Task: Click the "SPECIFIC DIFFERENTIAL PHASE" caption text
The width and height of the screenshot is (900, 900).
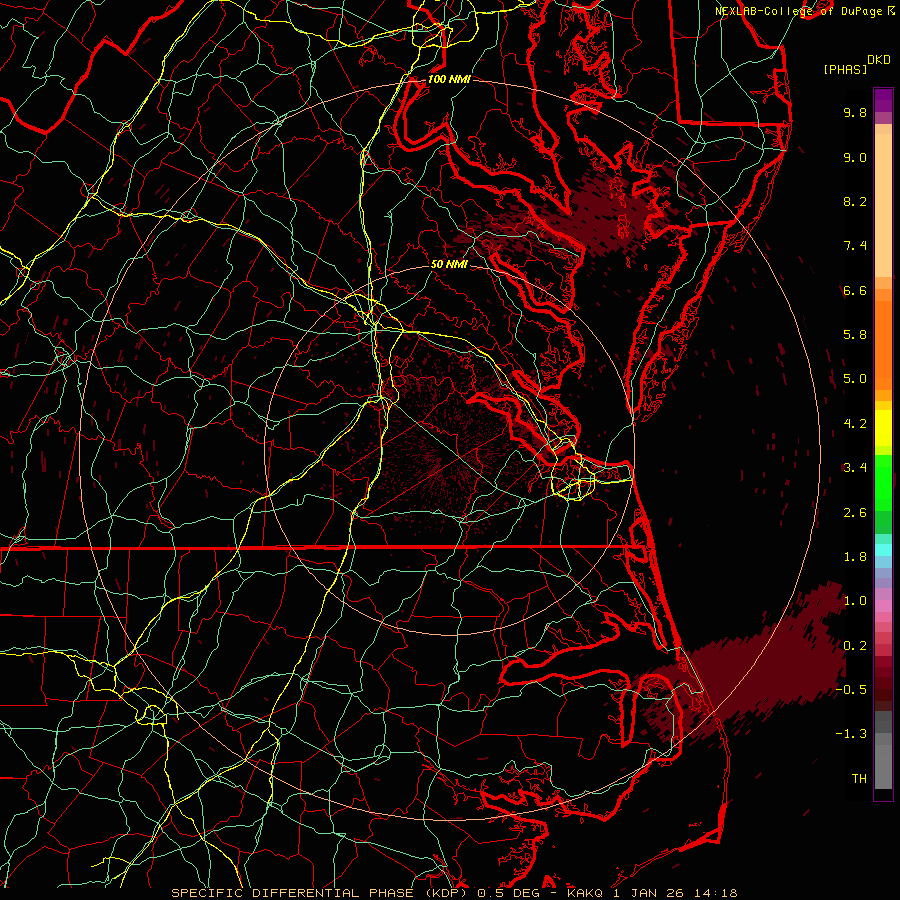Action: click(x=292, y=893)
